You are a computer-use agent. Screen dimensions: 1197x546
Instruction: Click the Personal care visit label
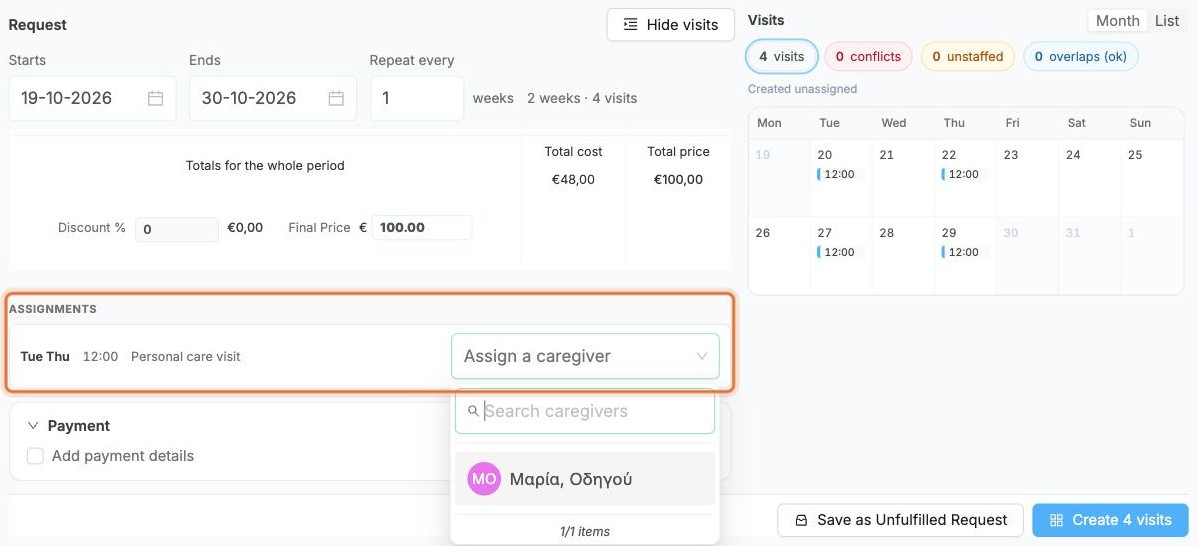point(186,357)
